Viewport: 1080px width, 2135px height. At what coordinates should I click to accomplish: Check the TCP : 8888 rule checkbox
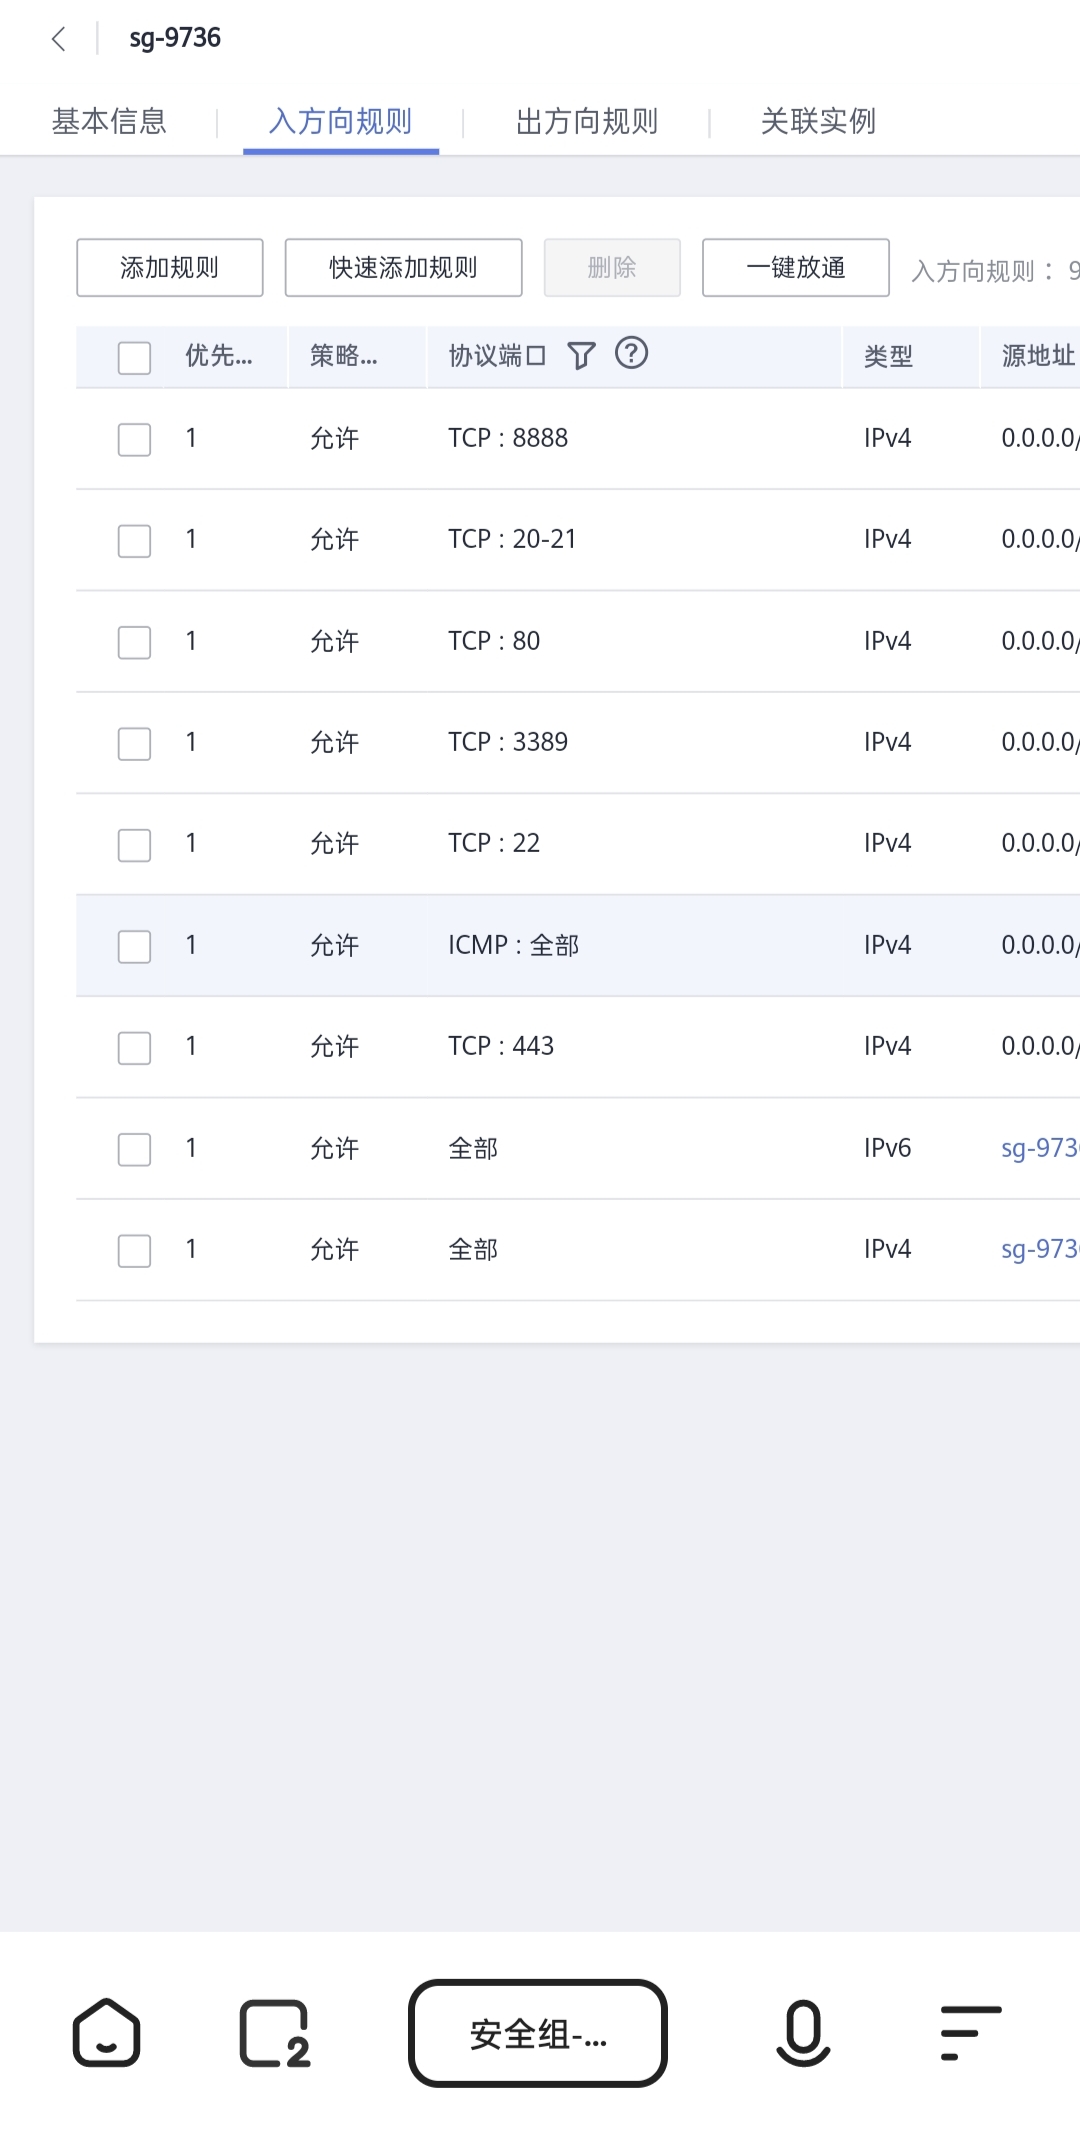click(134, 439)
